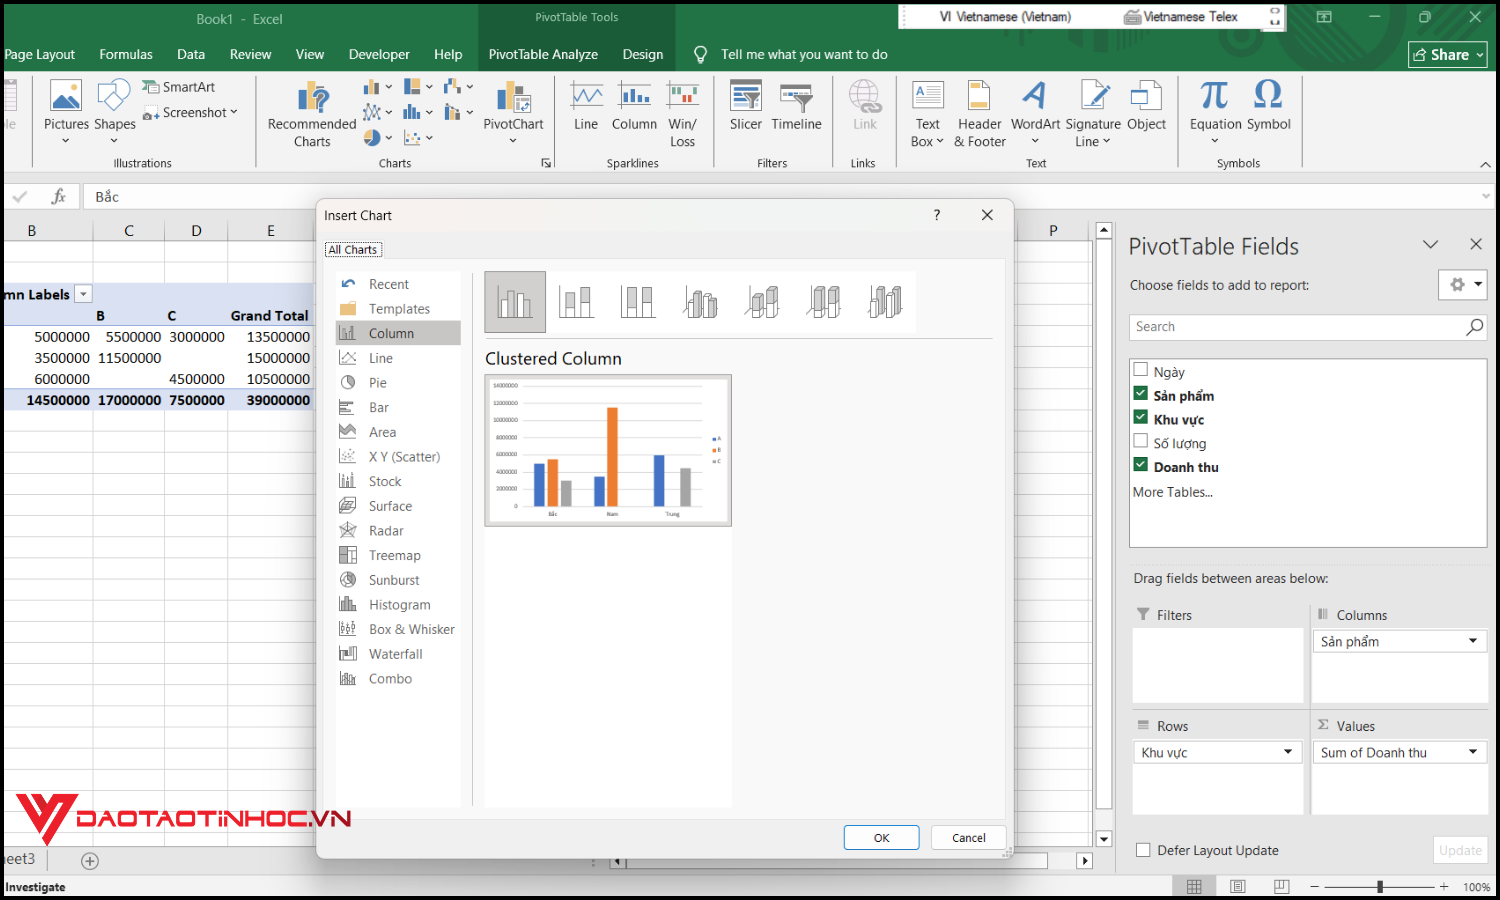Insert a Win/Loss sparkline
Viewport: 1500px width, 900px height.
[683, 112]
